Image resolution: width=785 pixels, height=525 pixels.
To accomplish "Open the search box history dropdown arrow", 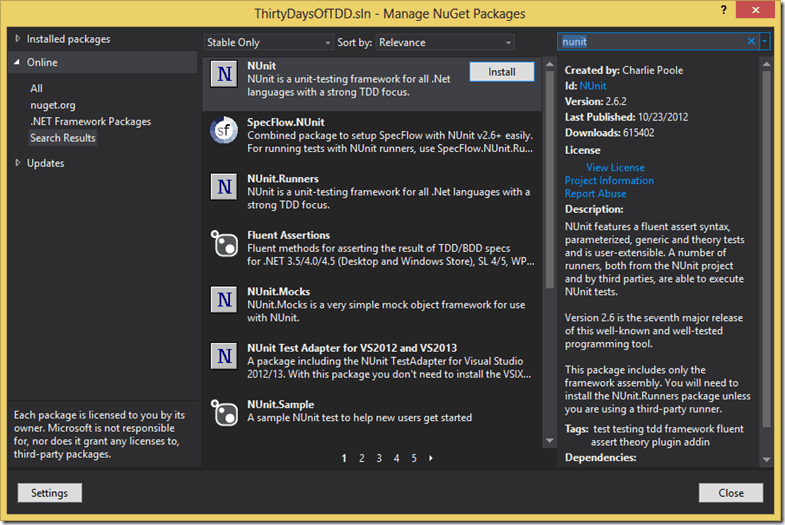I will pos(764,41).
